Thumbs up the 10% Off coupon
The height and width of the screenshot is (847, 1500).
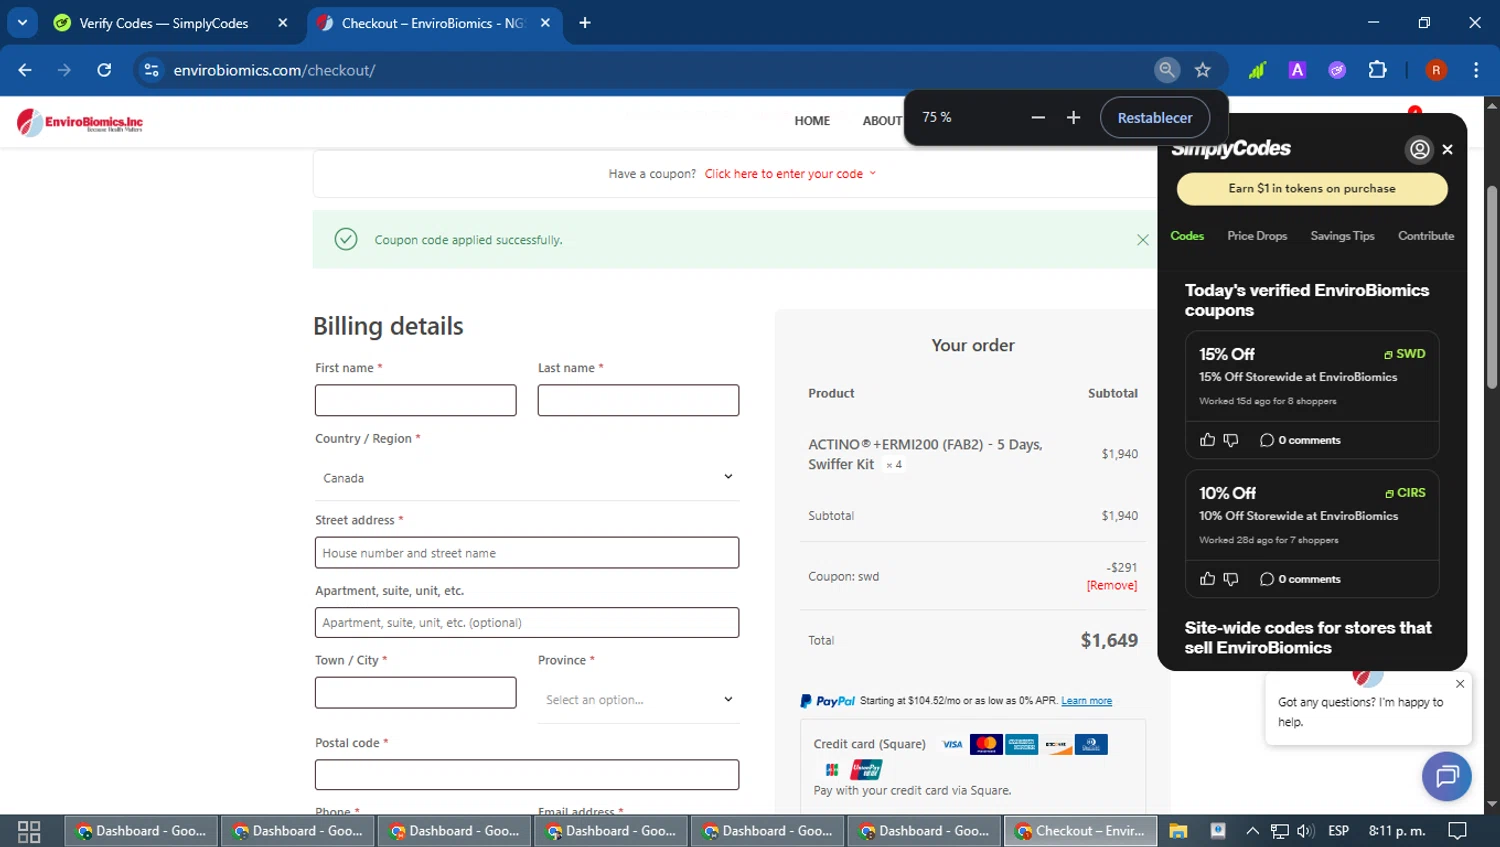[x=1207, y=579]
